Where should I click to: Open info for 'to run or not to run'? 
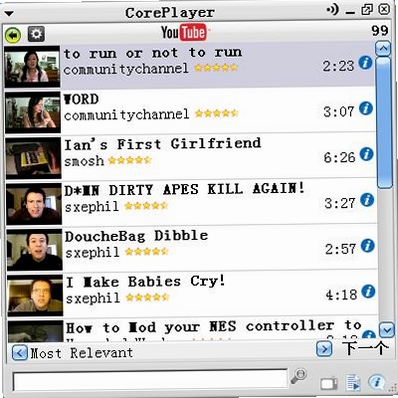point(365,62)
